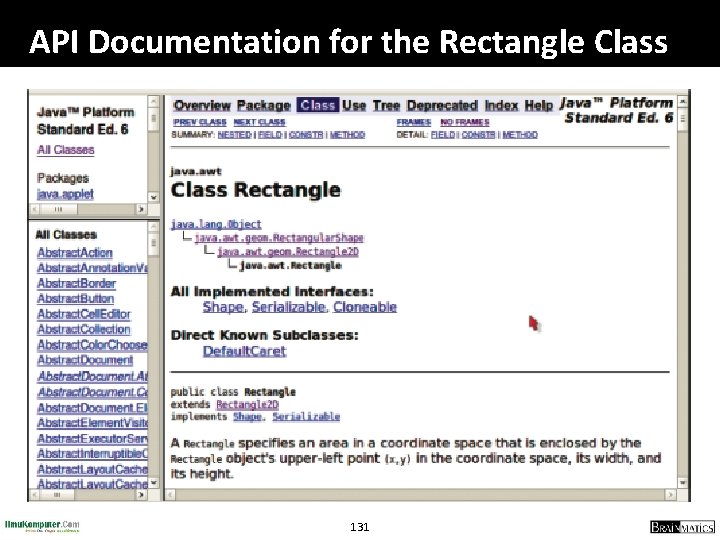
Task: Jump to CONSTR detail link
Action: pyautogui.click(x=478, y=135)
